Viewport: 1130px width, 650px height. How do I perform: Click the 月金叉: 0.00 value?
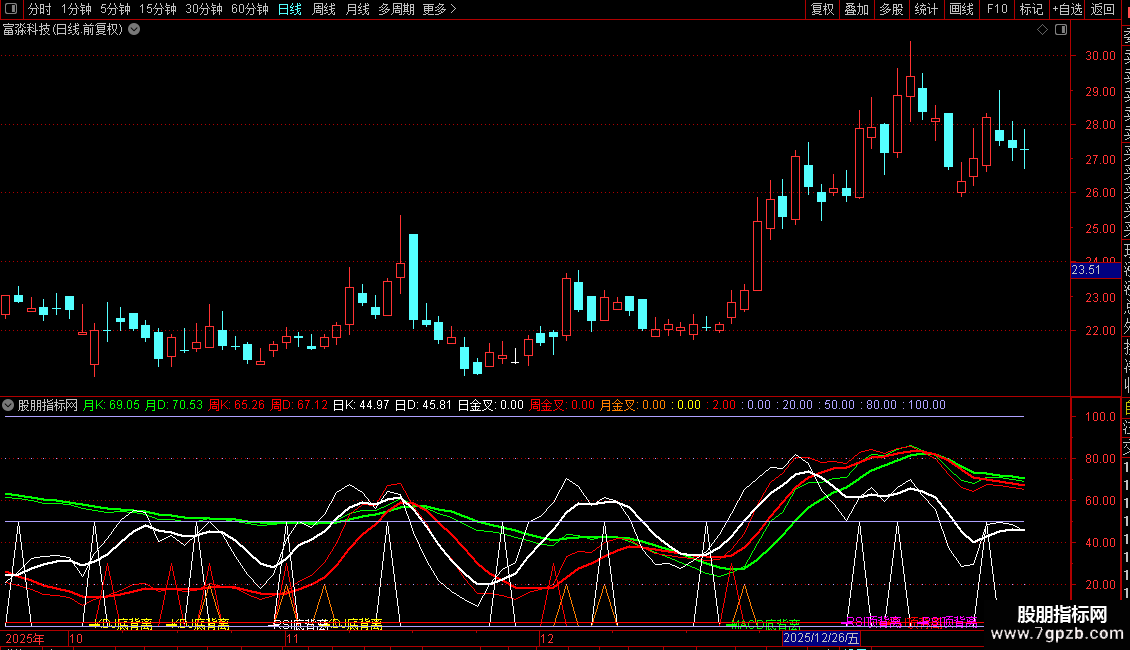633,405
